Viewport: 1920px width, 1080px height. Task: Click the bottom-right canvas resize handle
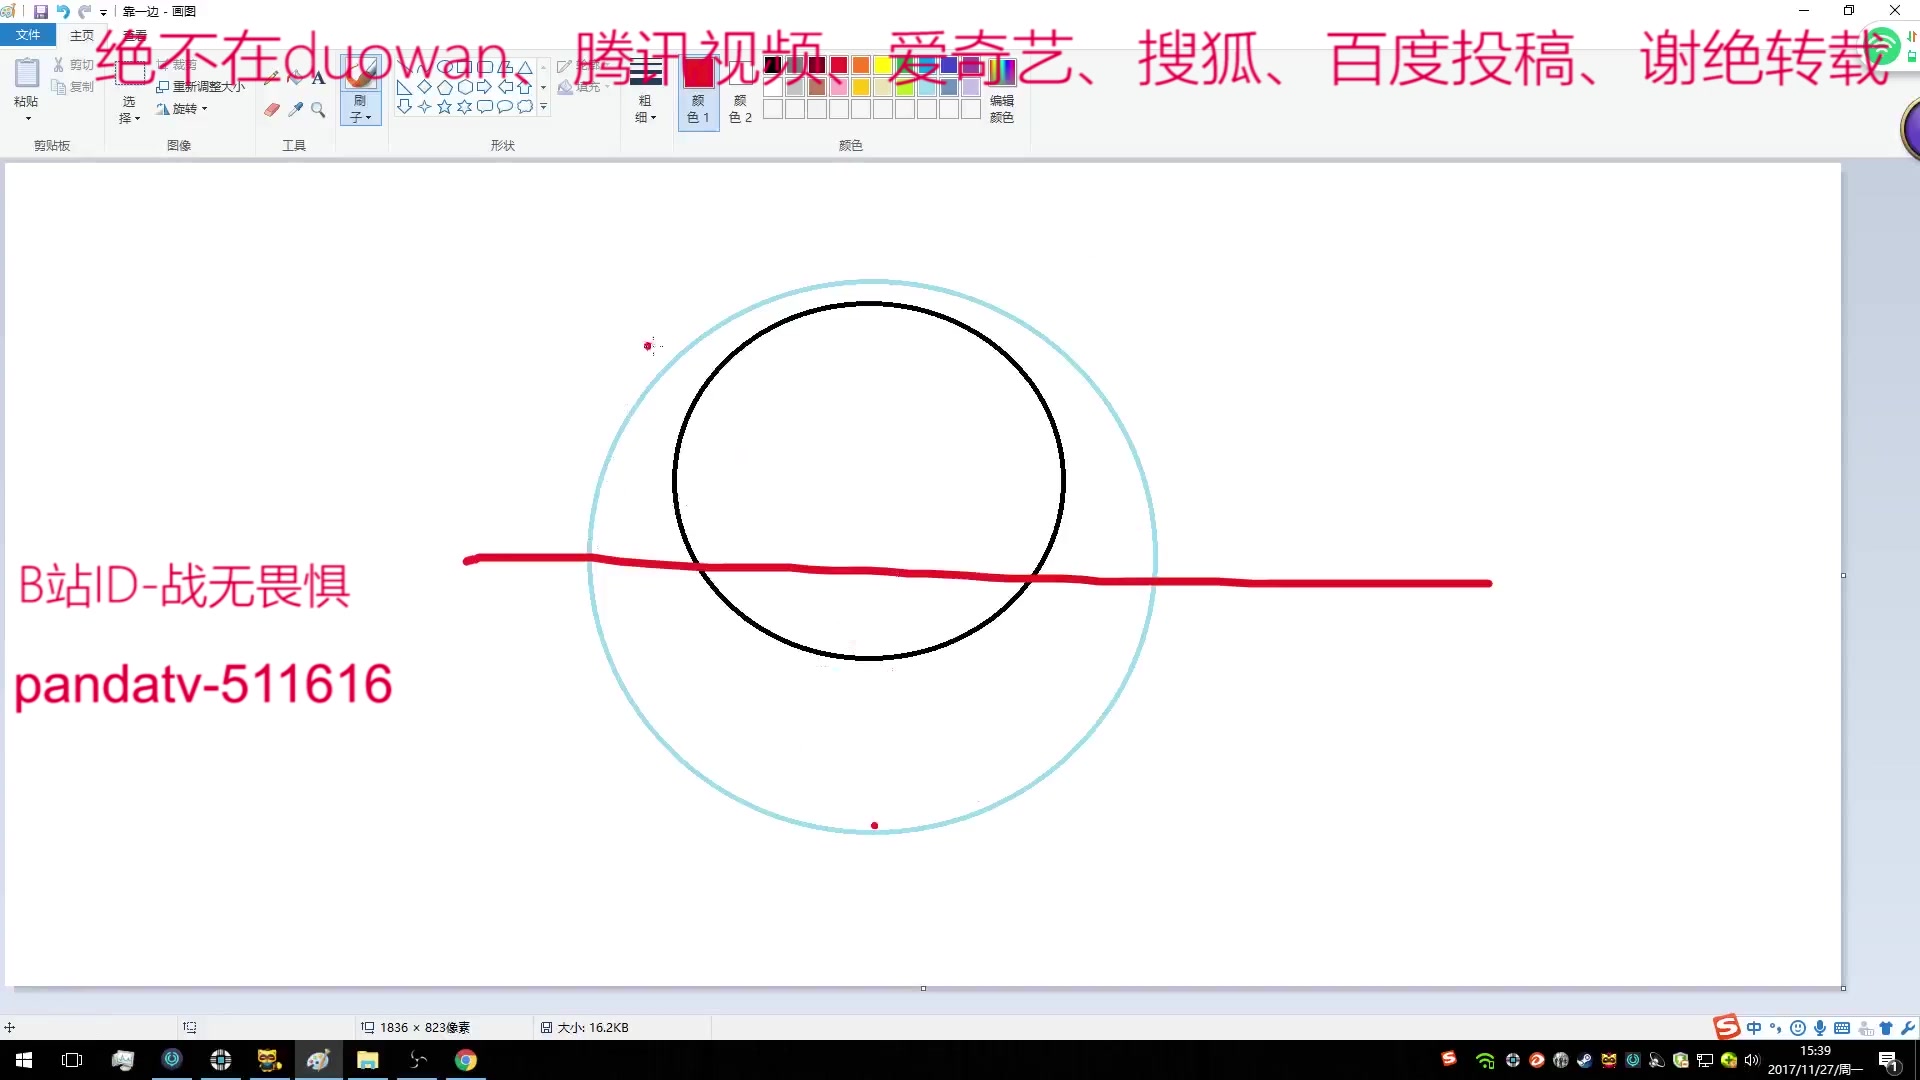tap(1843, 988)
